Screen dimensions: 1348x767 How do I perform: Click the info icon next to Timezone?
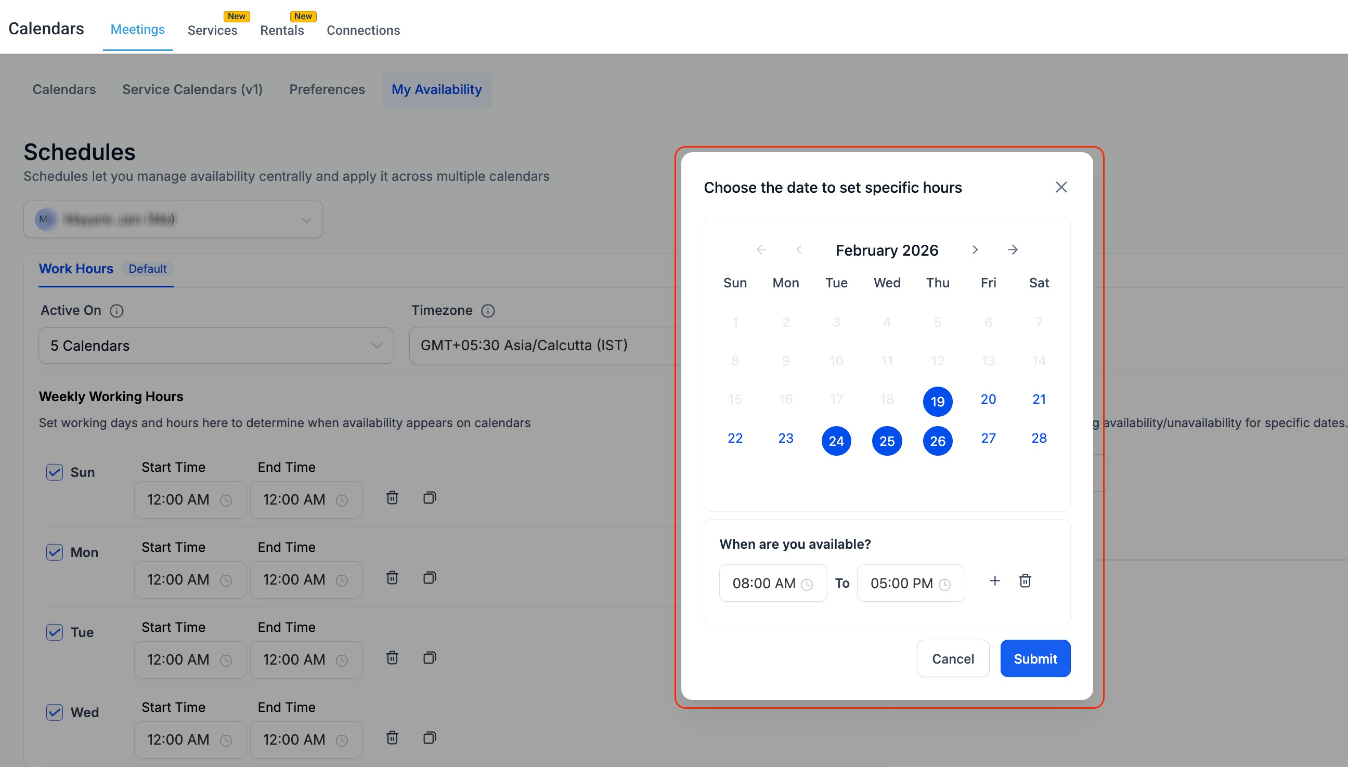[487, 310]
